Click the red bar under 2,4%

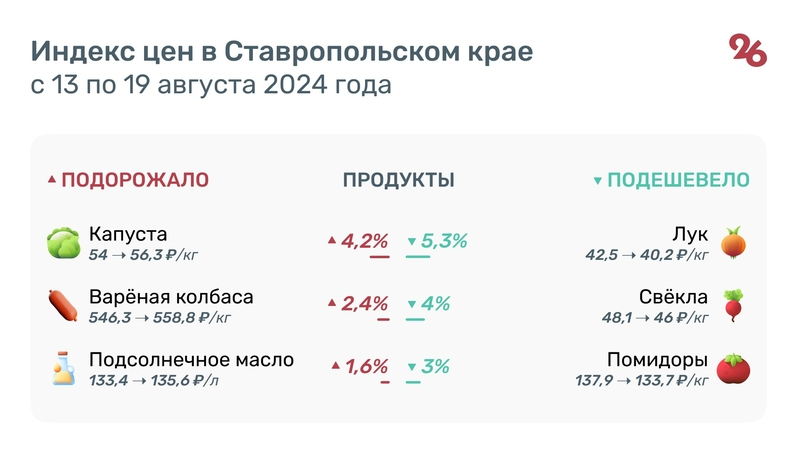pos(383,319)
